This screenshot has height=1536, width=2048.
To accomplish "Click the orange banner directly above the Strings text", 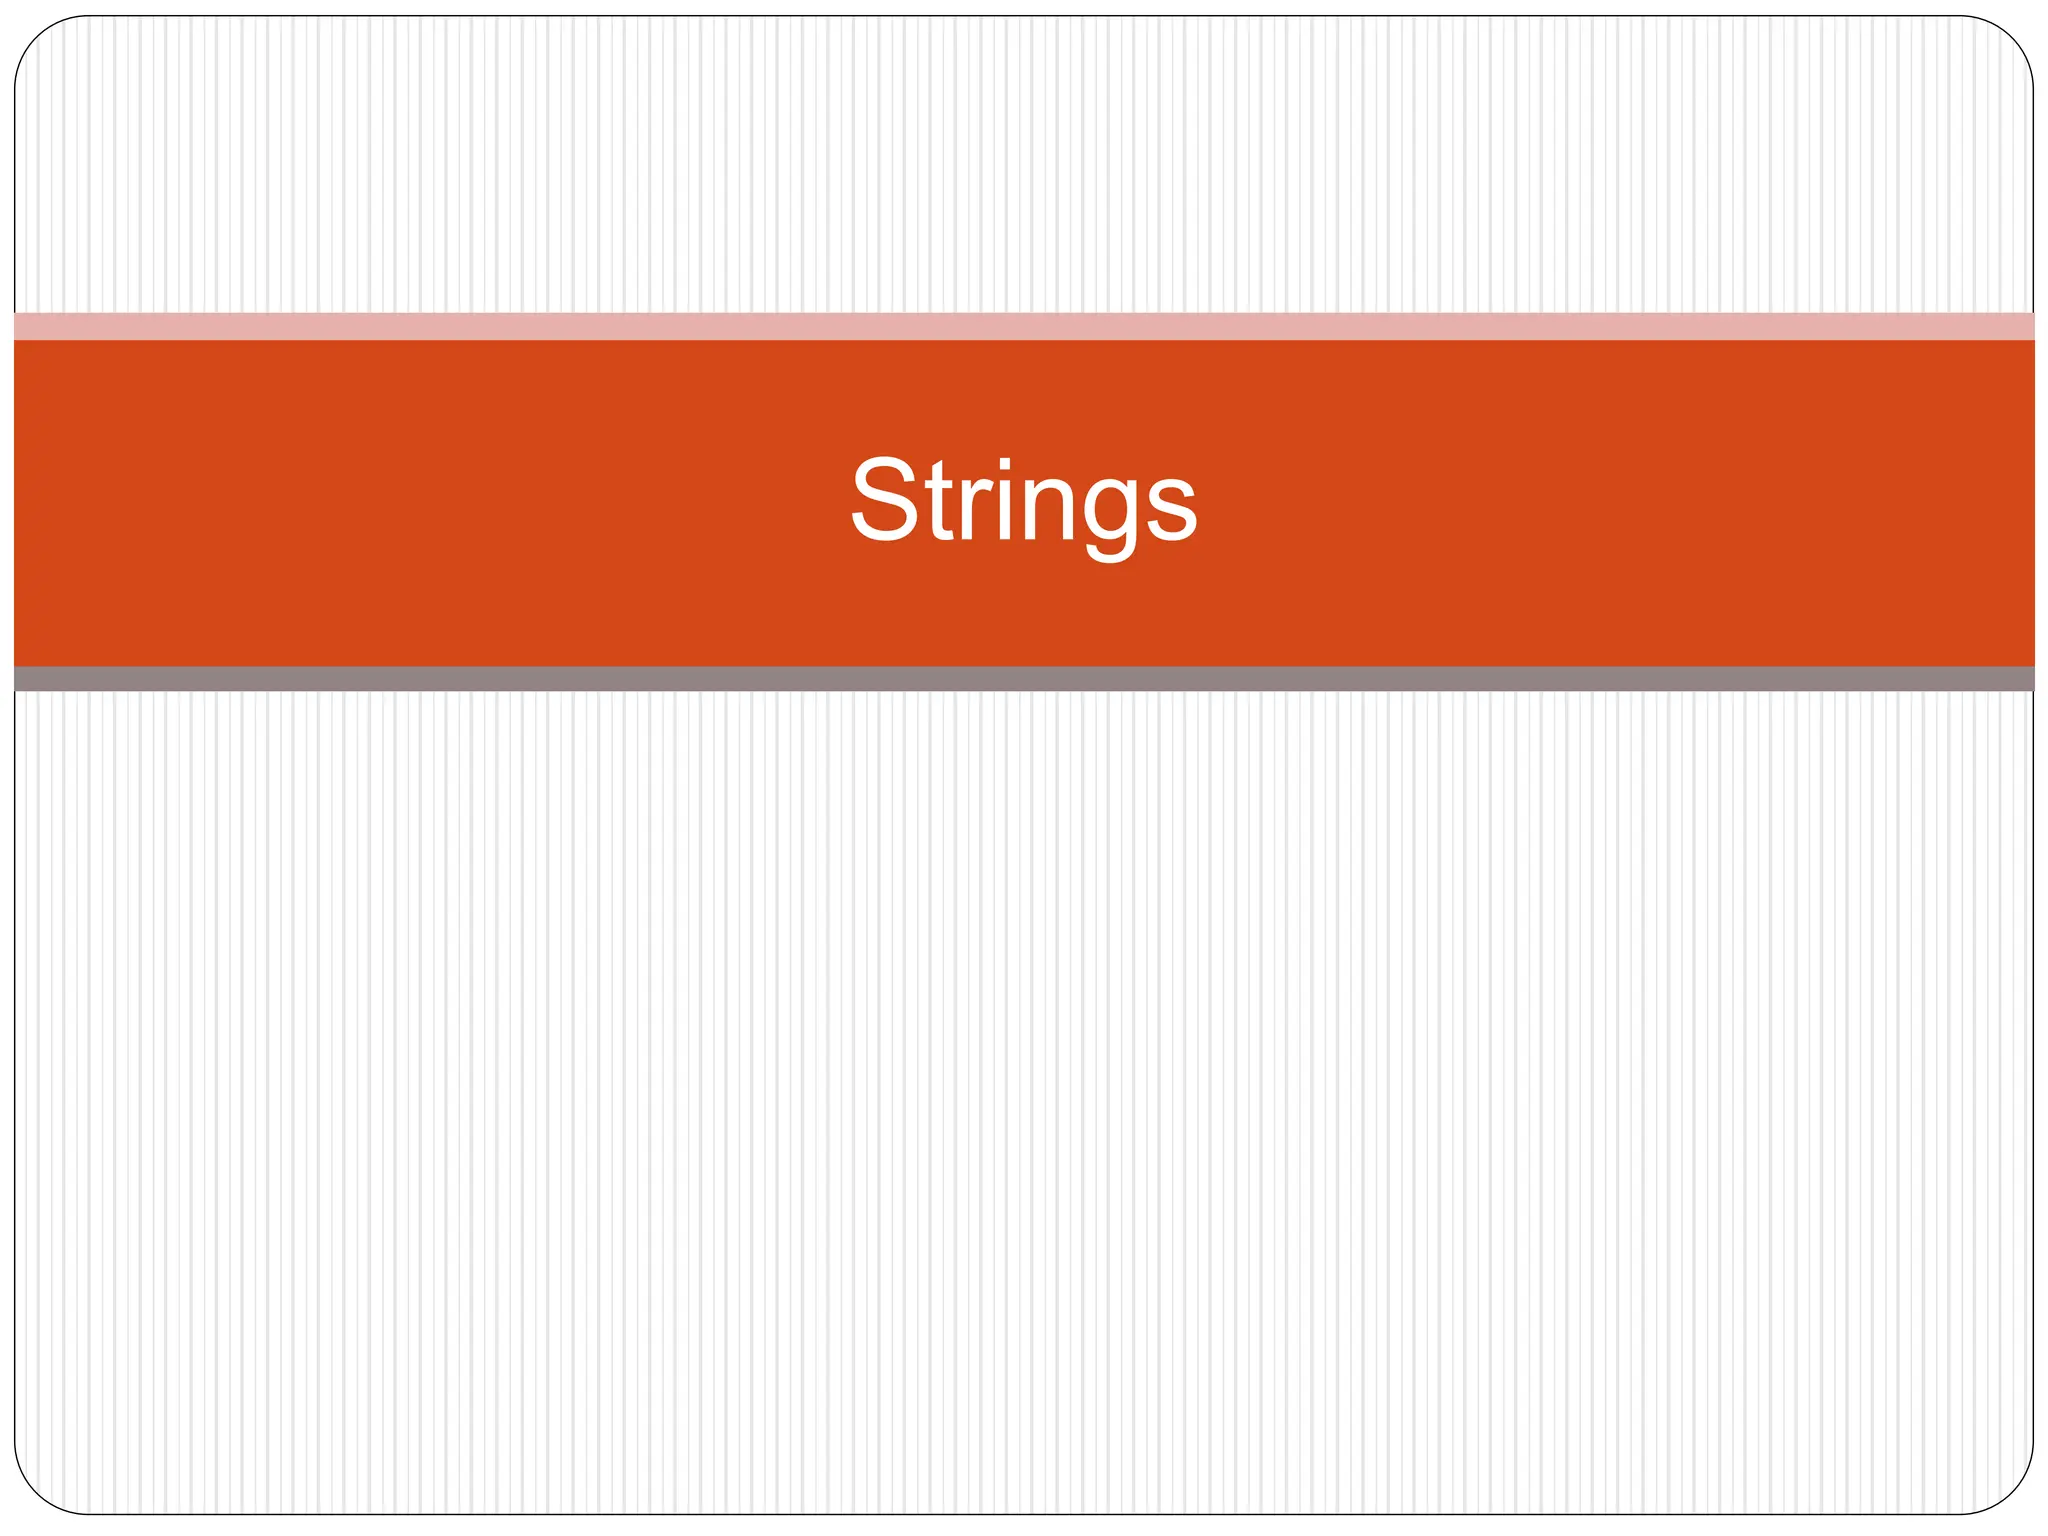I will [x=1024, y=396].
